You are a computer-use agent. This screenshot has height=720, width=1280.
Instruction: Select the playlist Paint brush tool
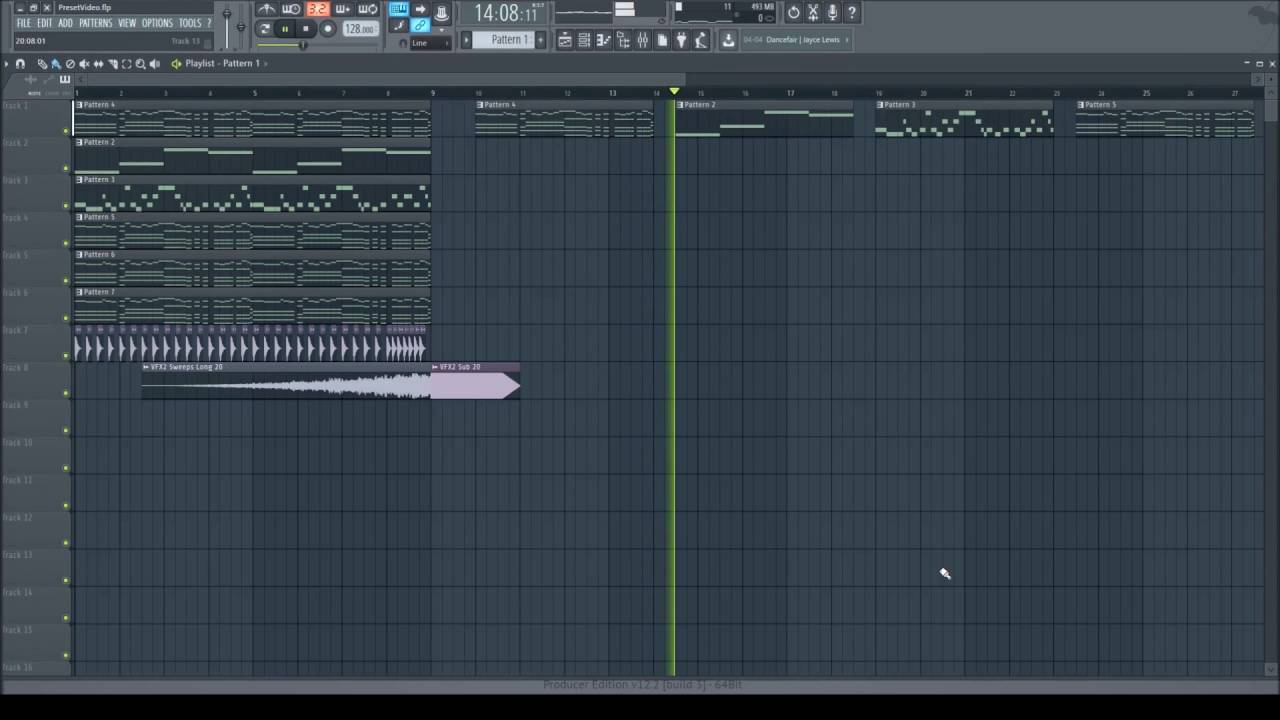(x=56, y=64)
